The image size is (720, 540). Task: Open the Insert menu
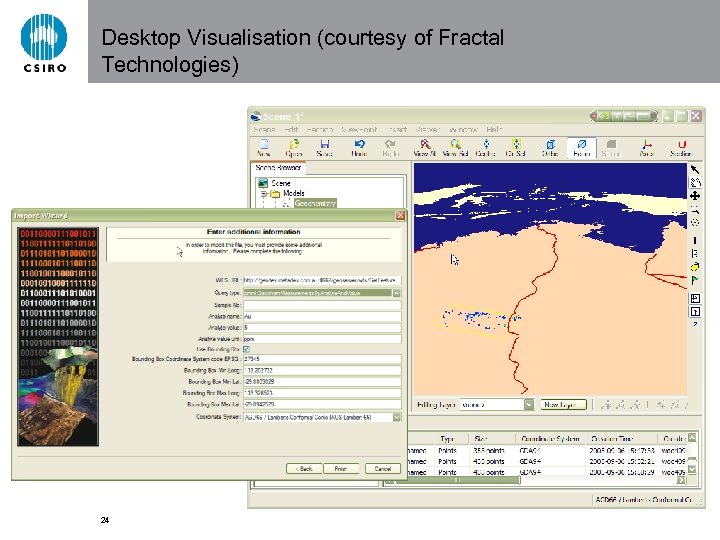click(398, 130)
